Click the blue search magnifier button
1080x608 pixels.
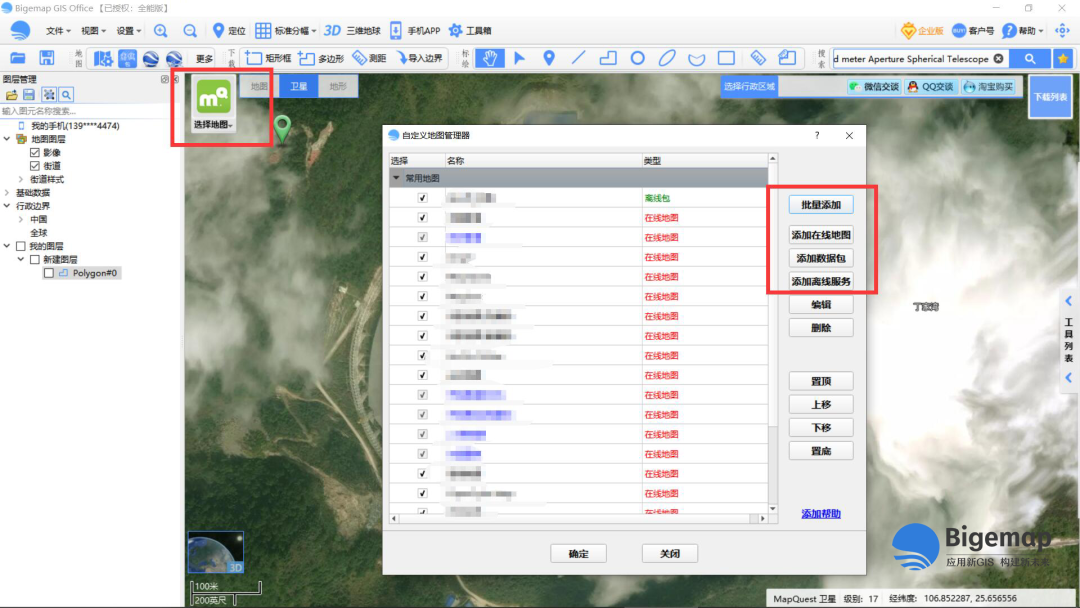1030,59
